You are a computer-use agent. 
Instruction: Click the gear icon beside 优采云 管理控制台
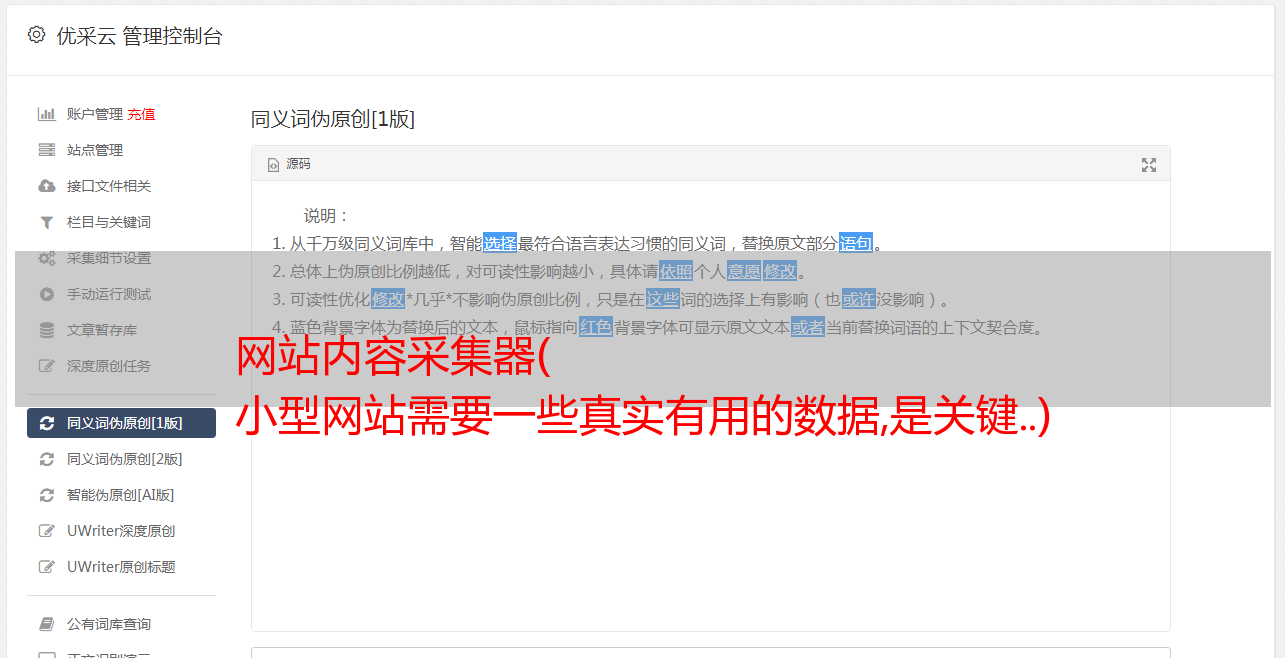(36, 35)
